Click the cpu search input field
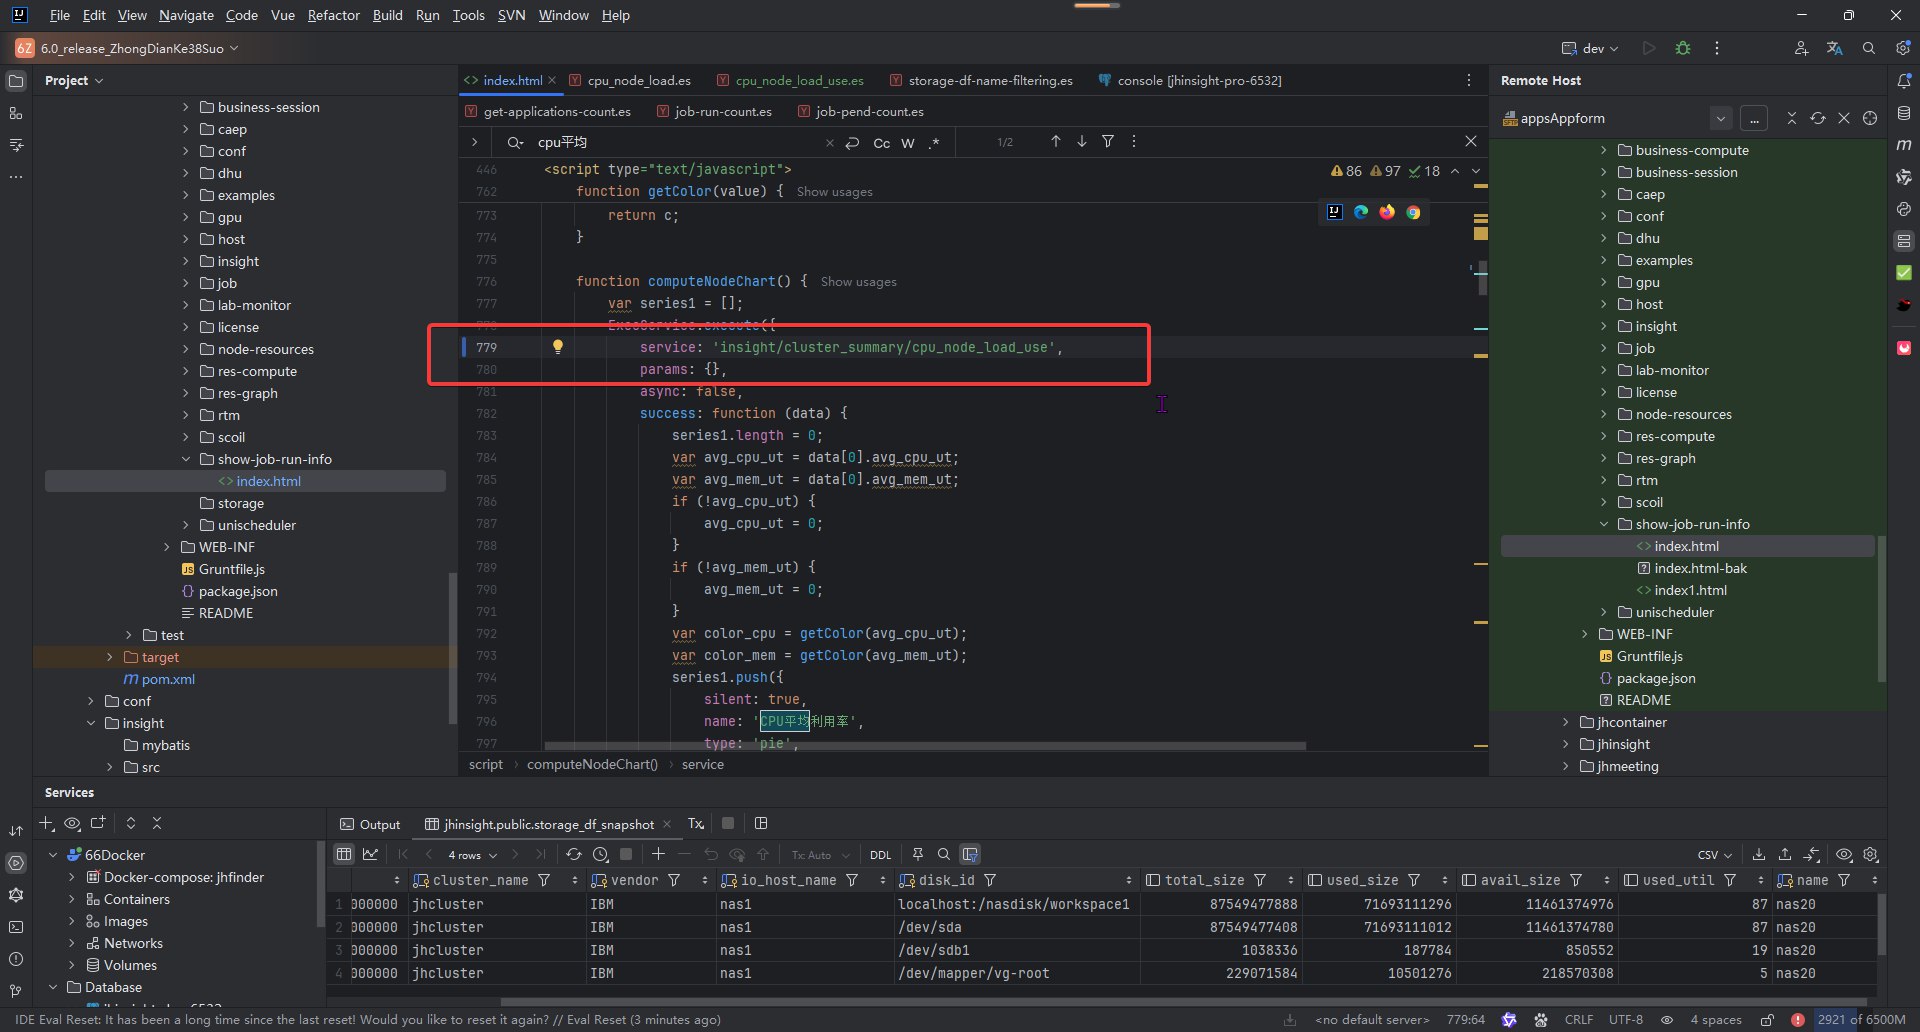The height and width of the screenshot is (1032, 1920). click(680, 142)
